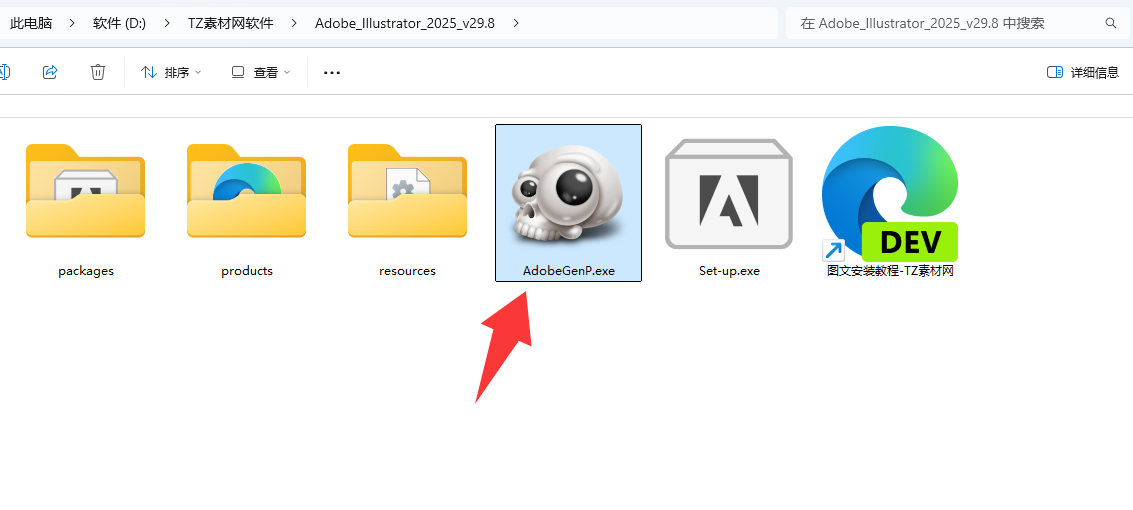This screenshot has width=1133, height=510.
Task: Click the AdobeGenP.exe file name label
Action: [569, 271]
